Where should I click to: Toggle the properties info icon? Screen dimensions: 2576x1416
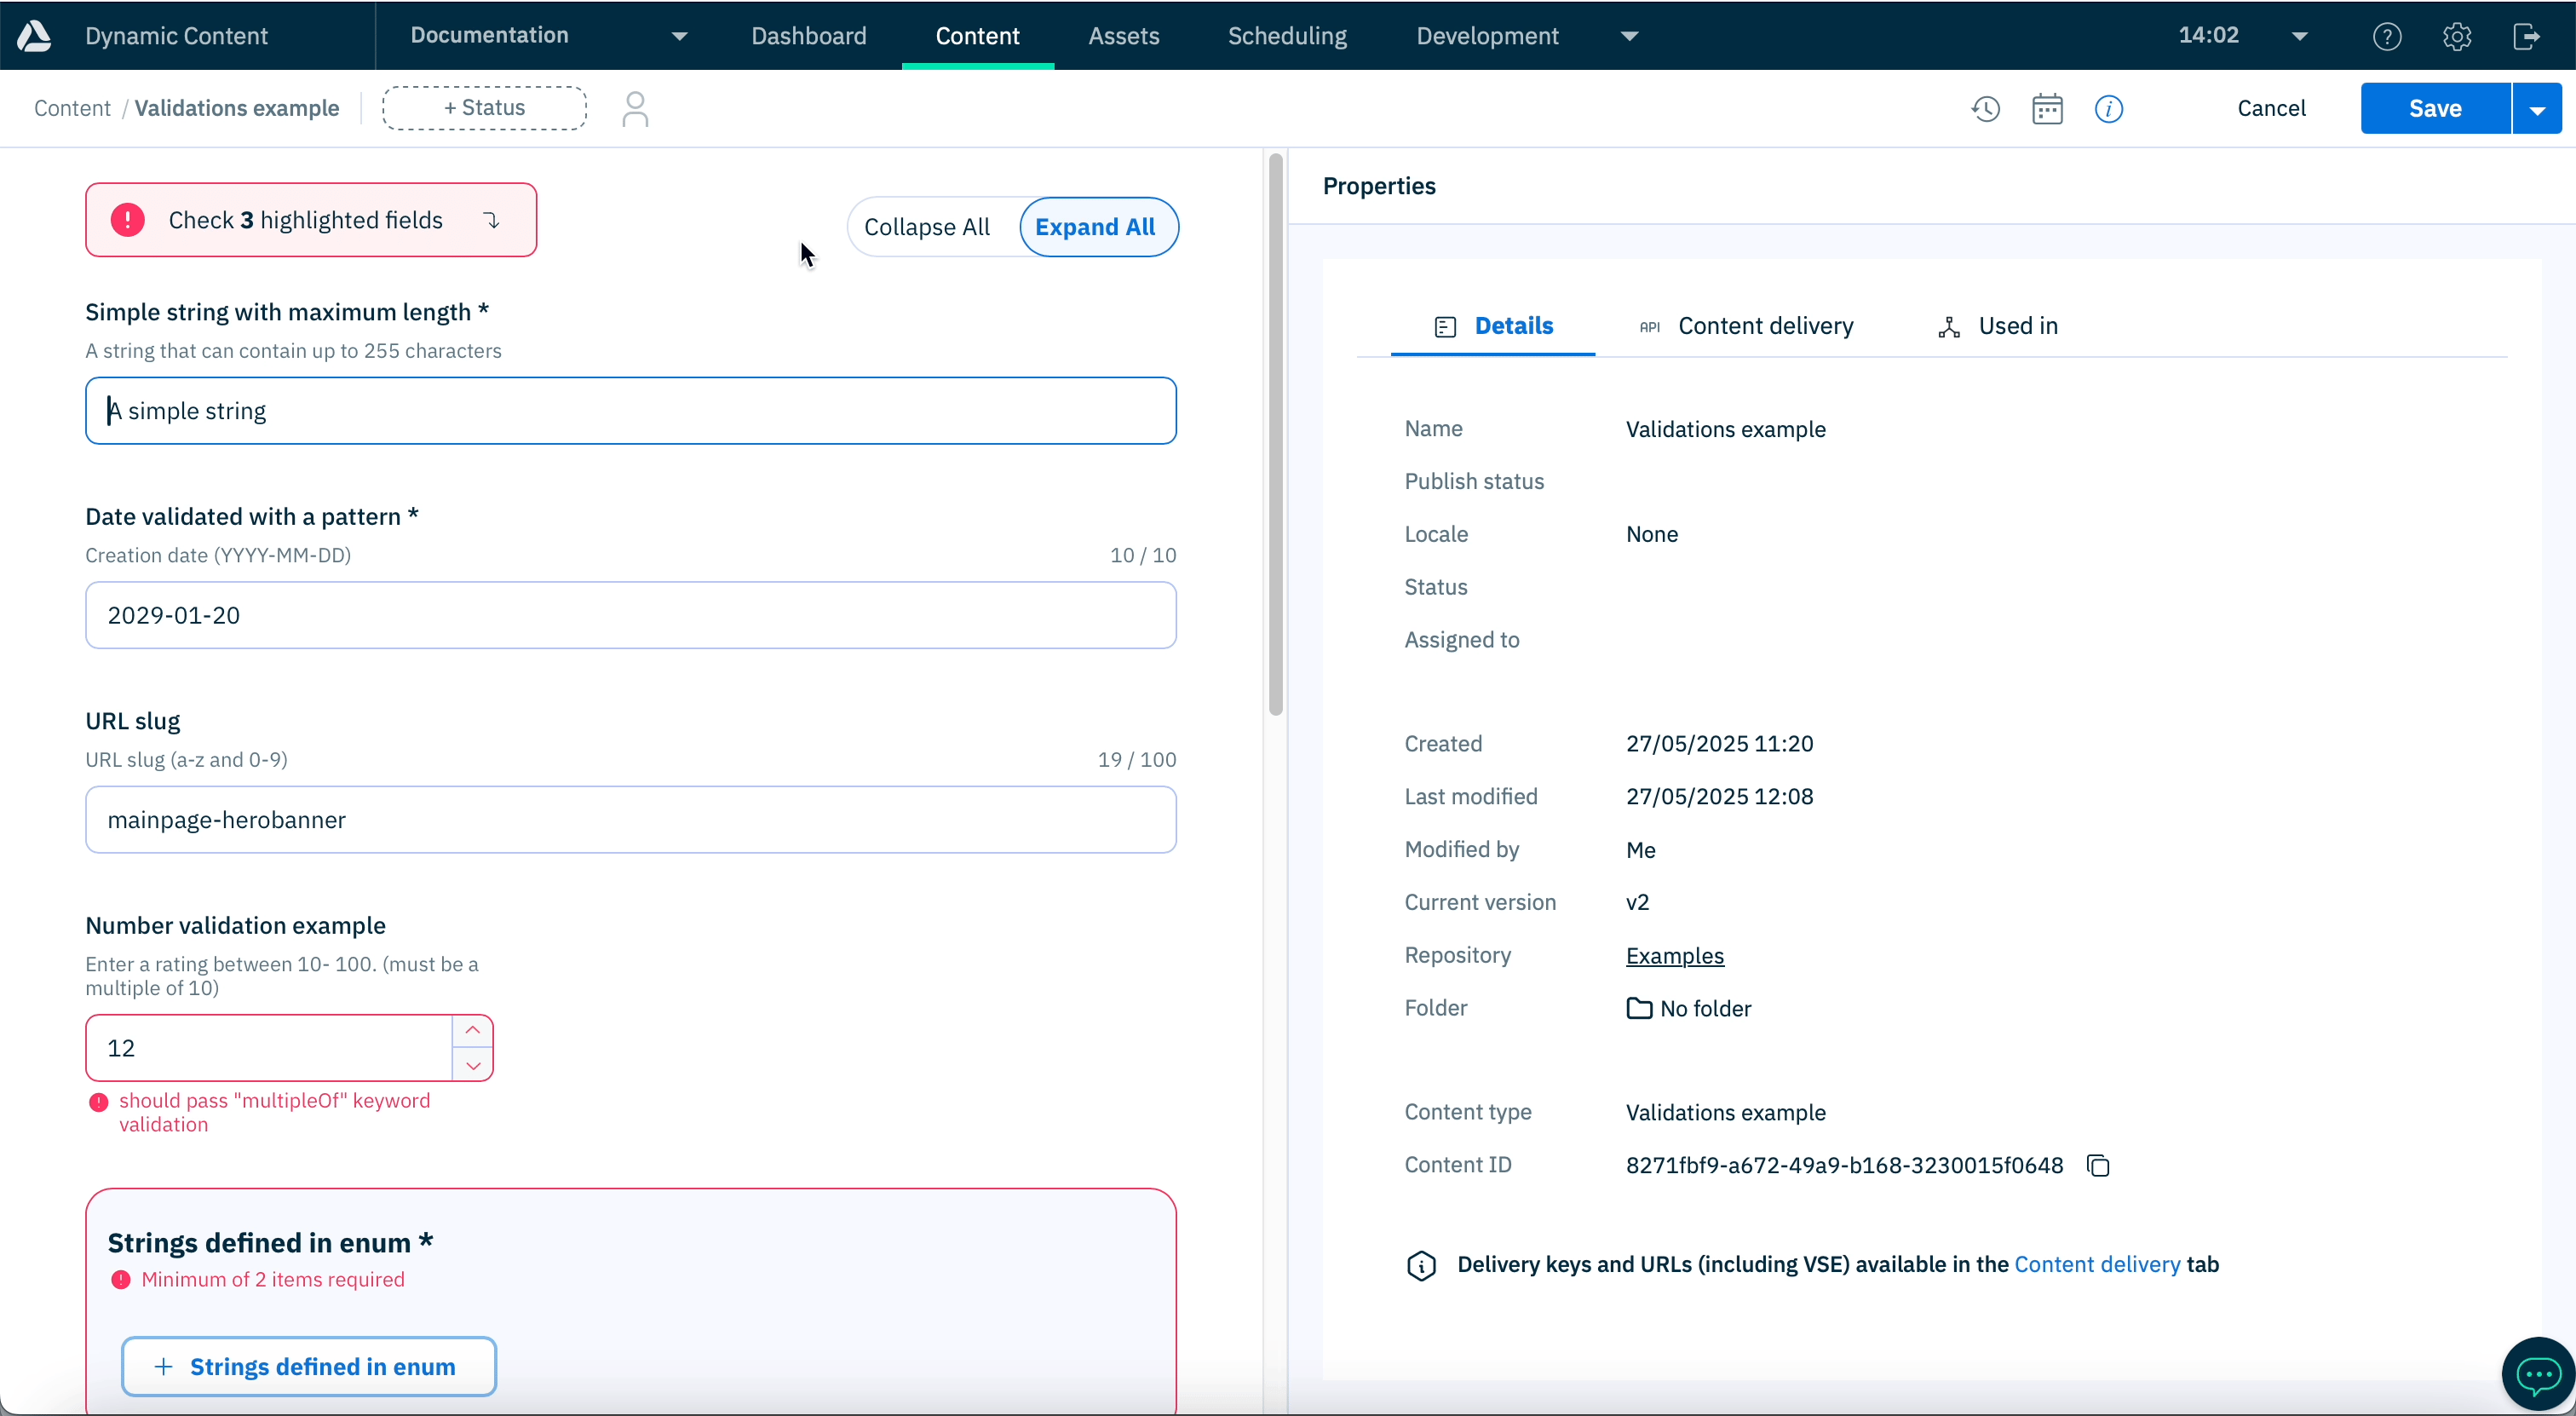point(2108,108)
